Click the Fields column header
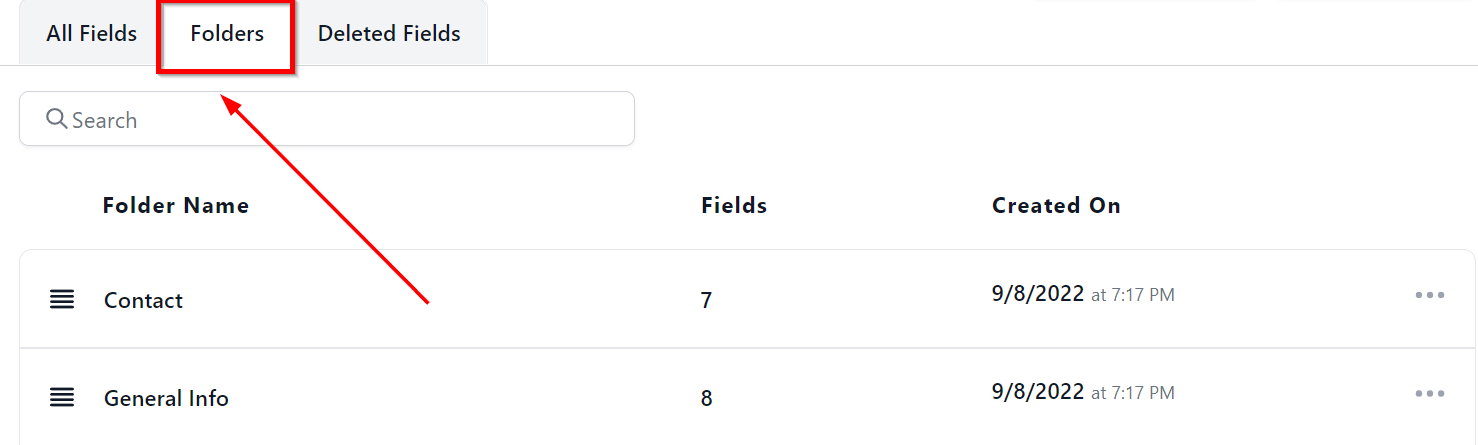The image size is (1478, 445). pyautogui.click(x=734, y=205)
